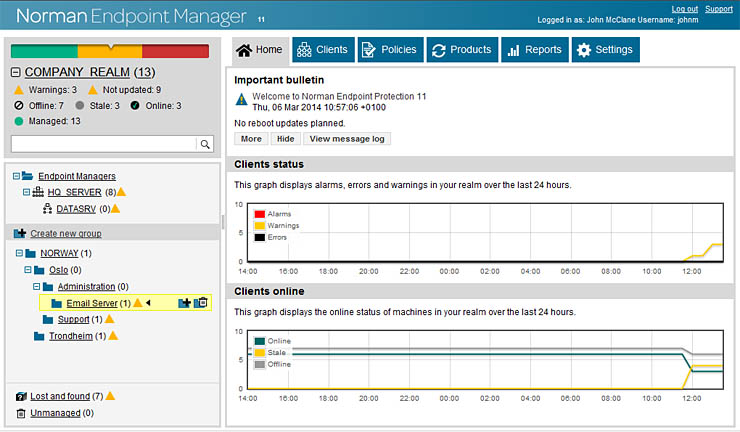Collapse the COMPANY_REALM summary section

[x=16, y=73]
